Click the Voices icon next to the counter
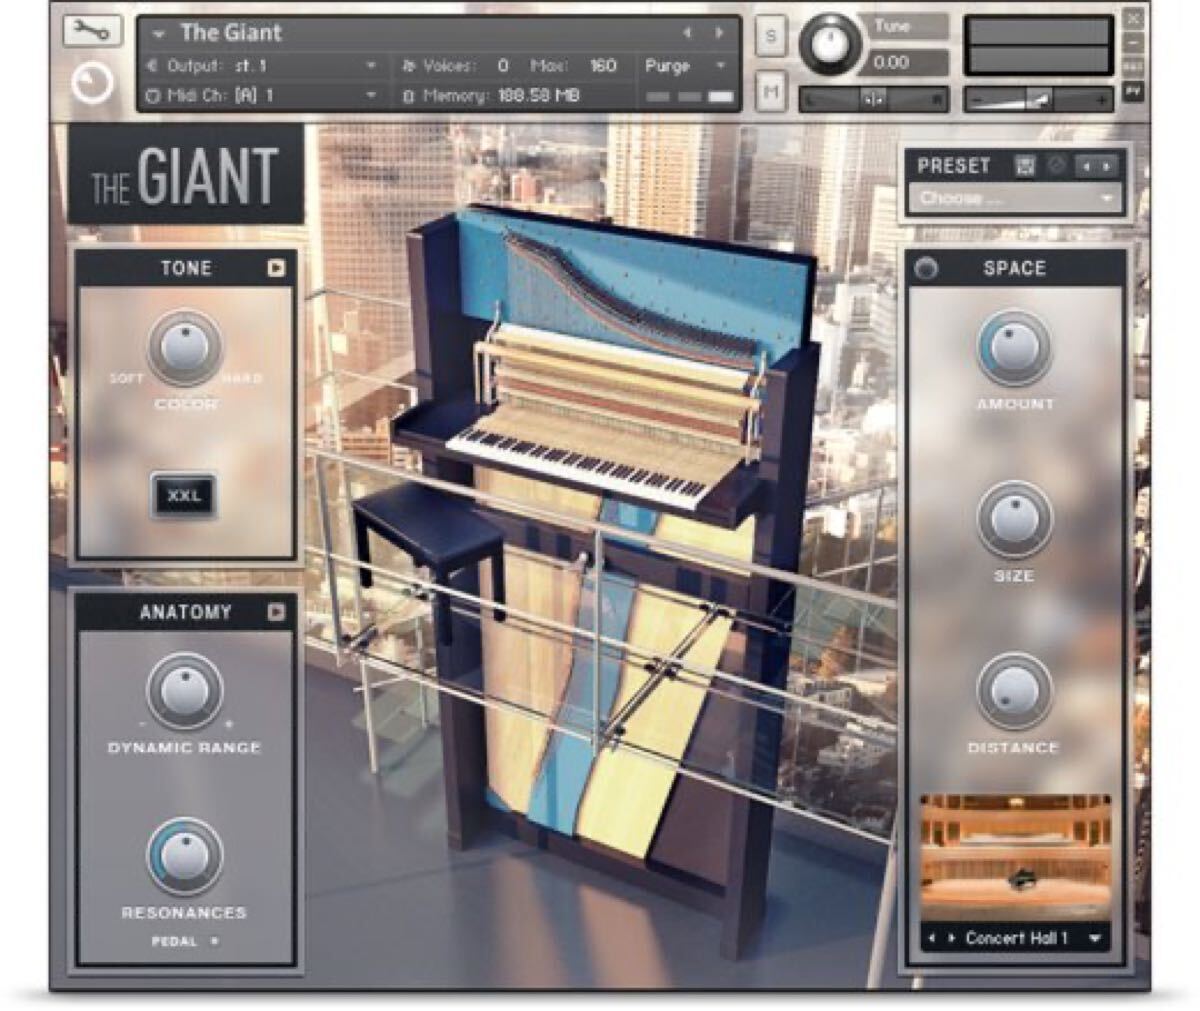Viewport: 1200px width, 1011px height. pyautogui.click(x=410, y=62)
